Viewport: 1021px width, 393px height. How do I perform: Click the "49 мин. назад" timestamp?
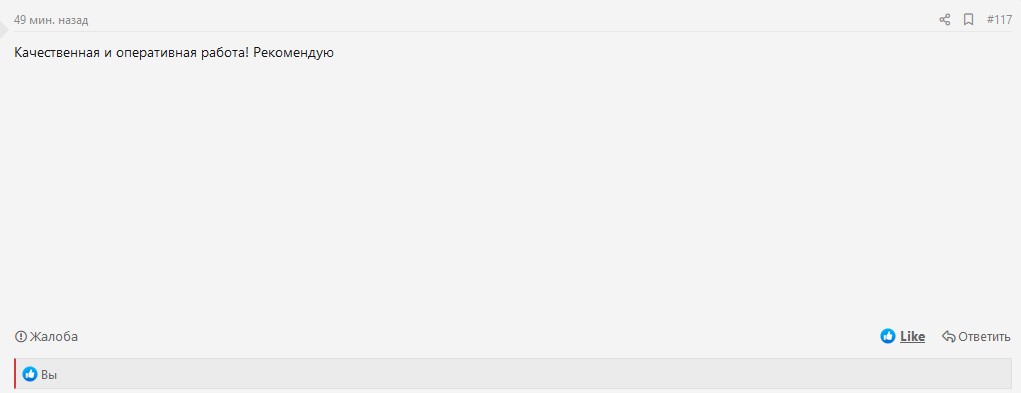pyautogui.click(x=51, y=20)
